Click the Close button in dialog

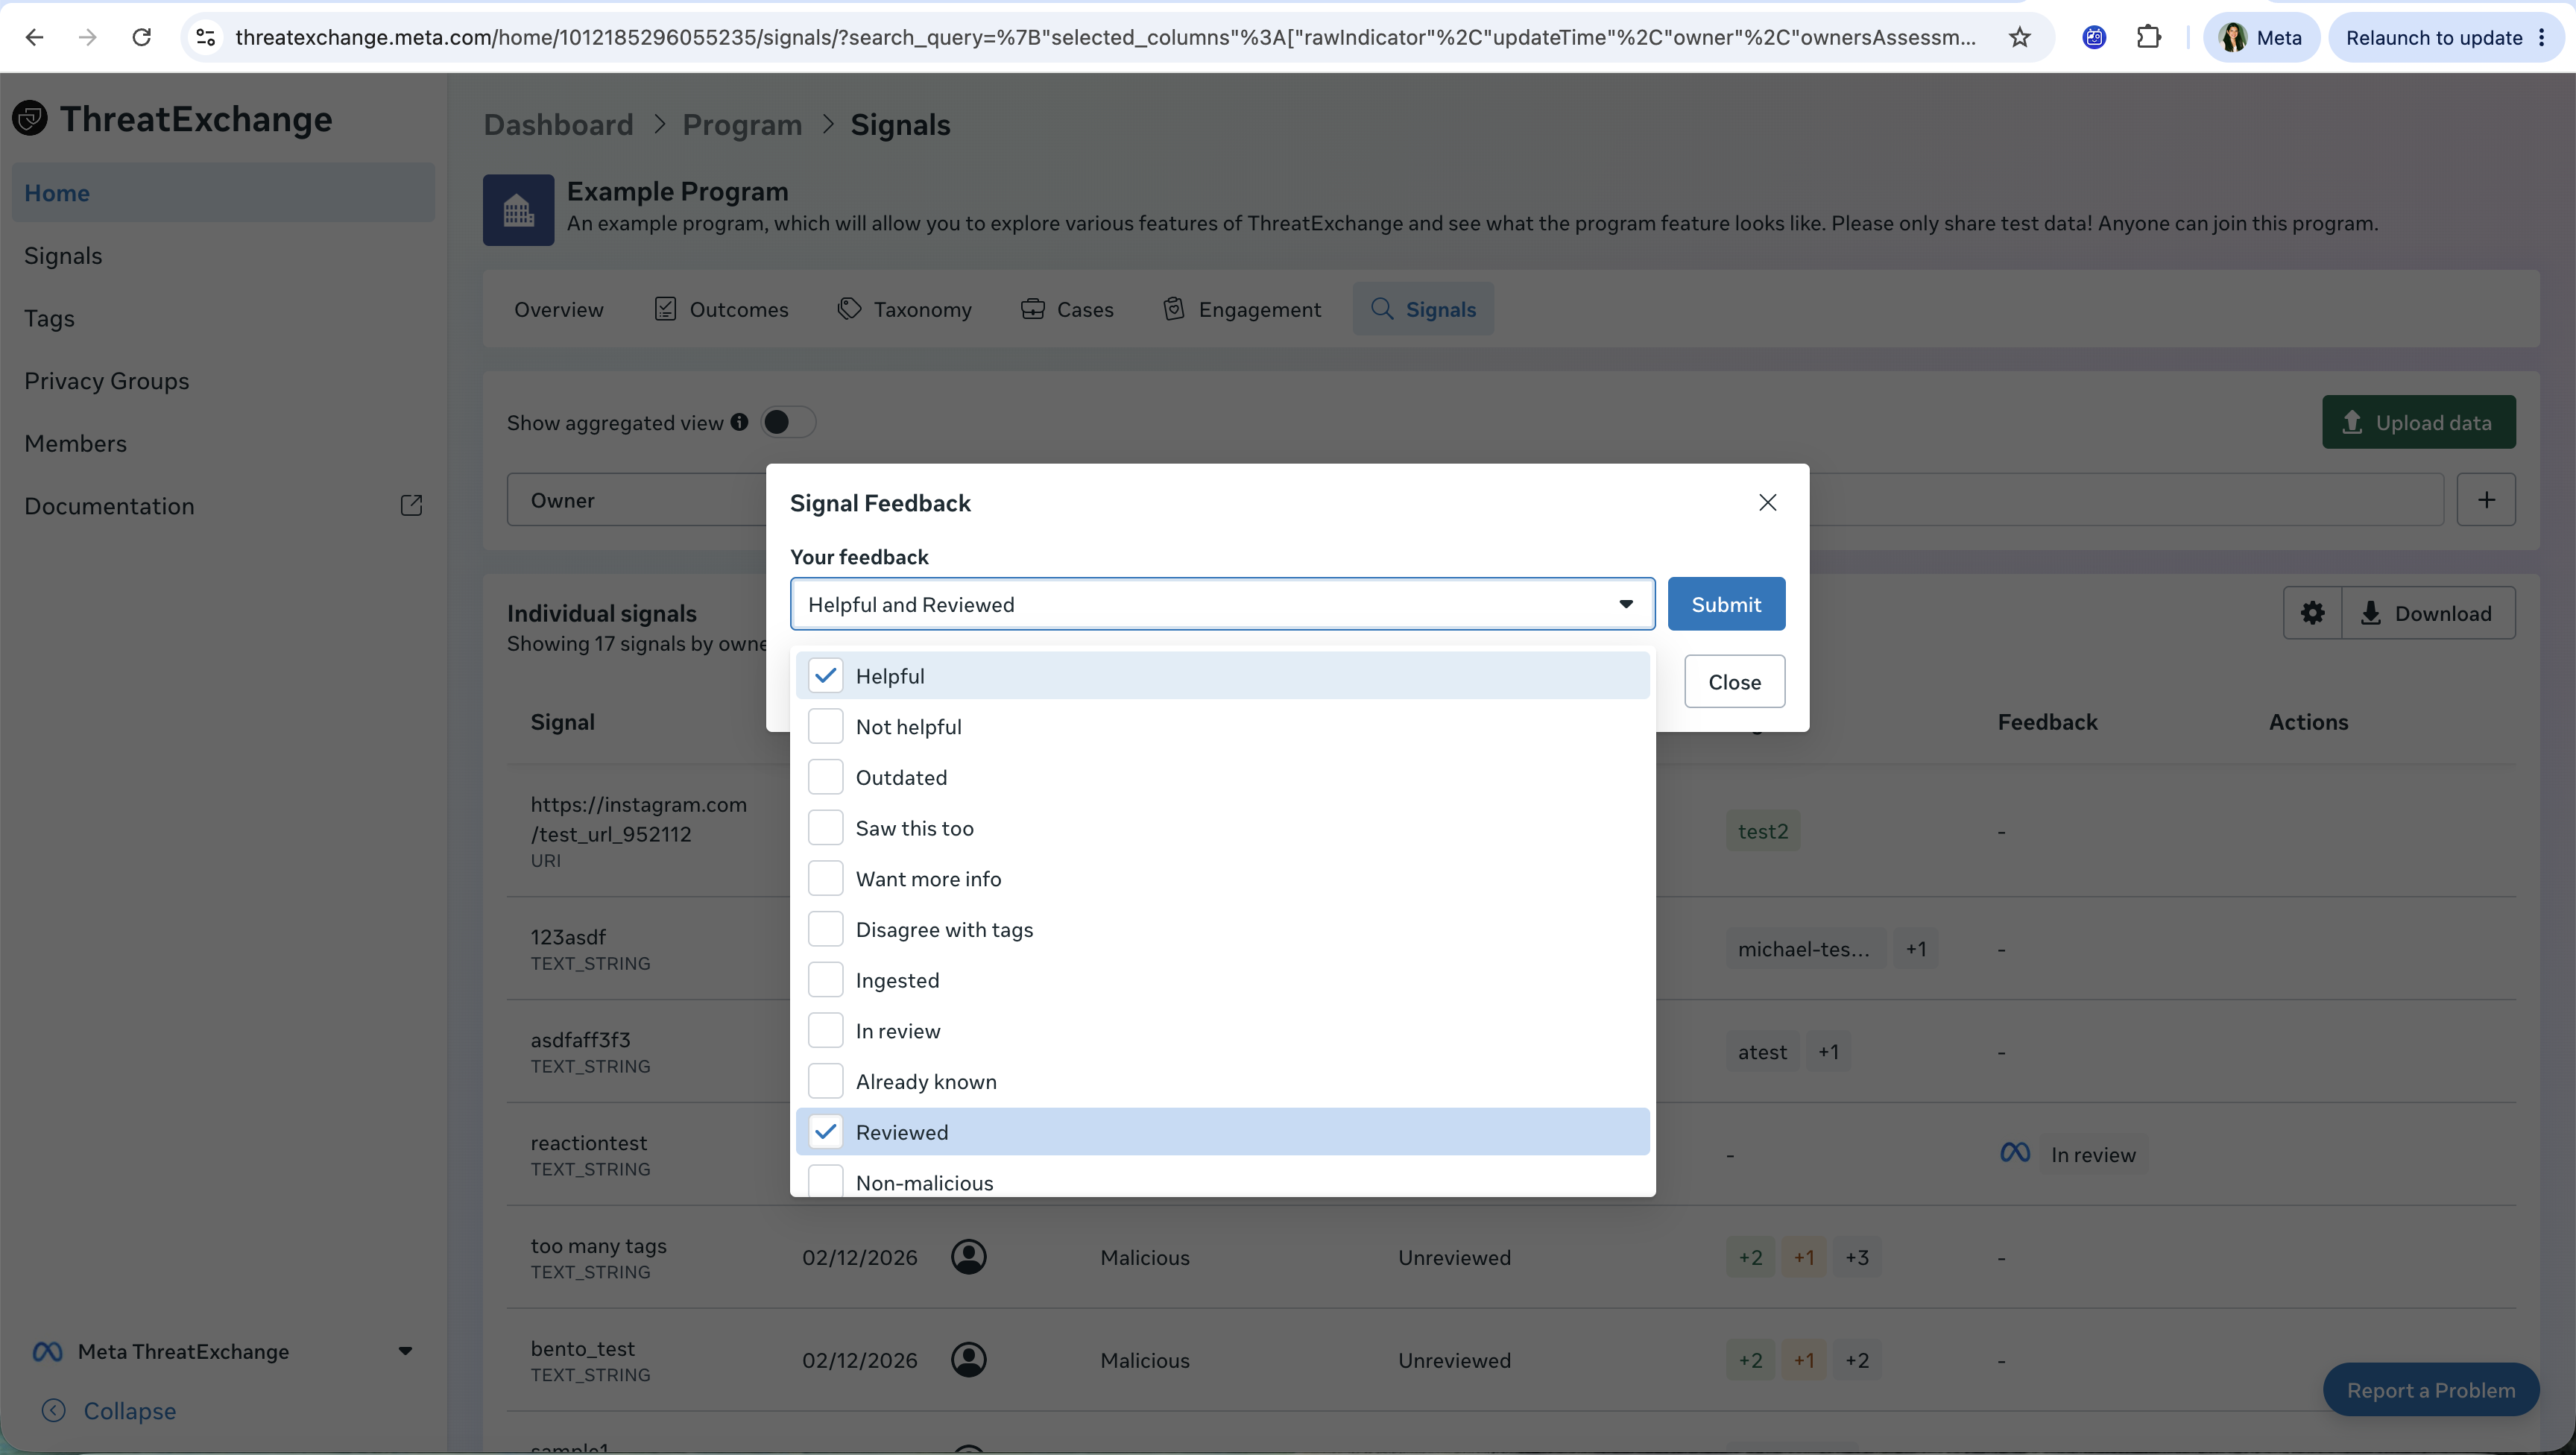[1734, 682]
